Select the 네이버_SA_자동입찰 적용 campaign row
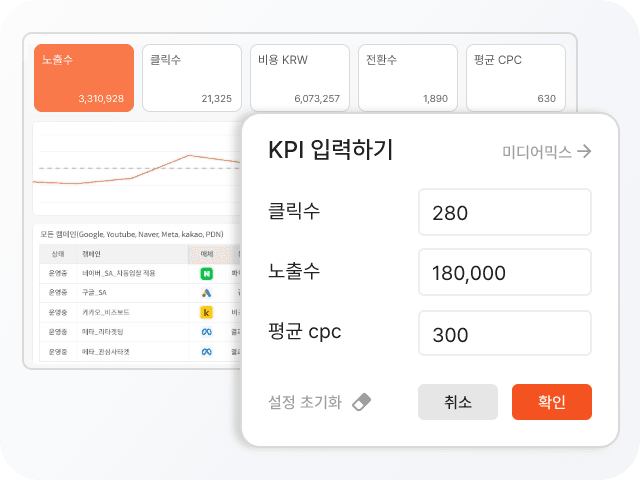640x480 pixels. click(140, 273)
